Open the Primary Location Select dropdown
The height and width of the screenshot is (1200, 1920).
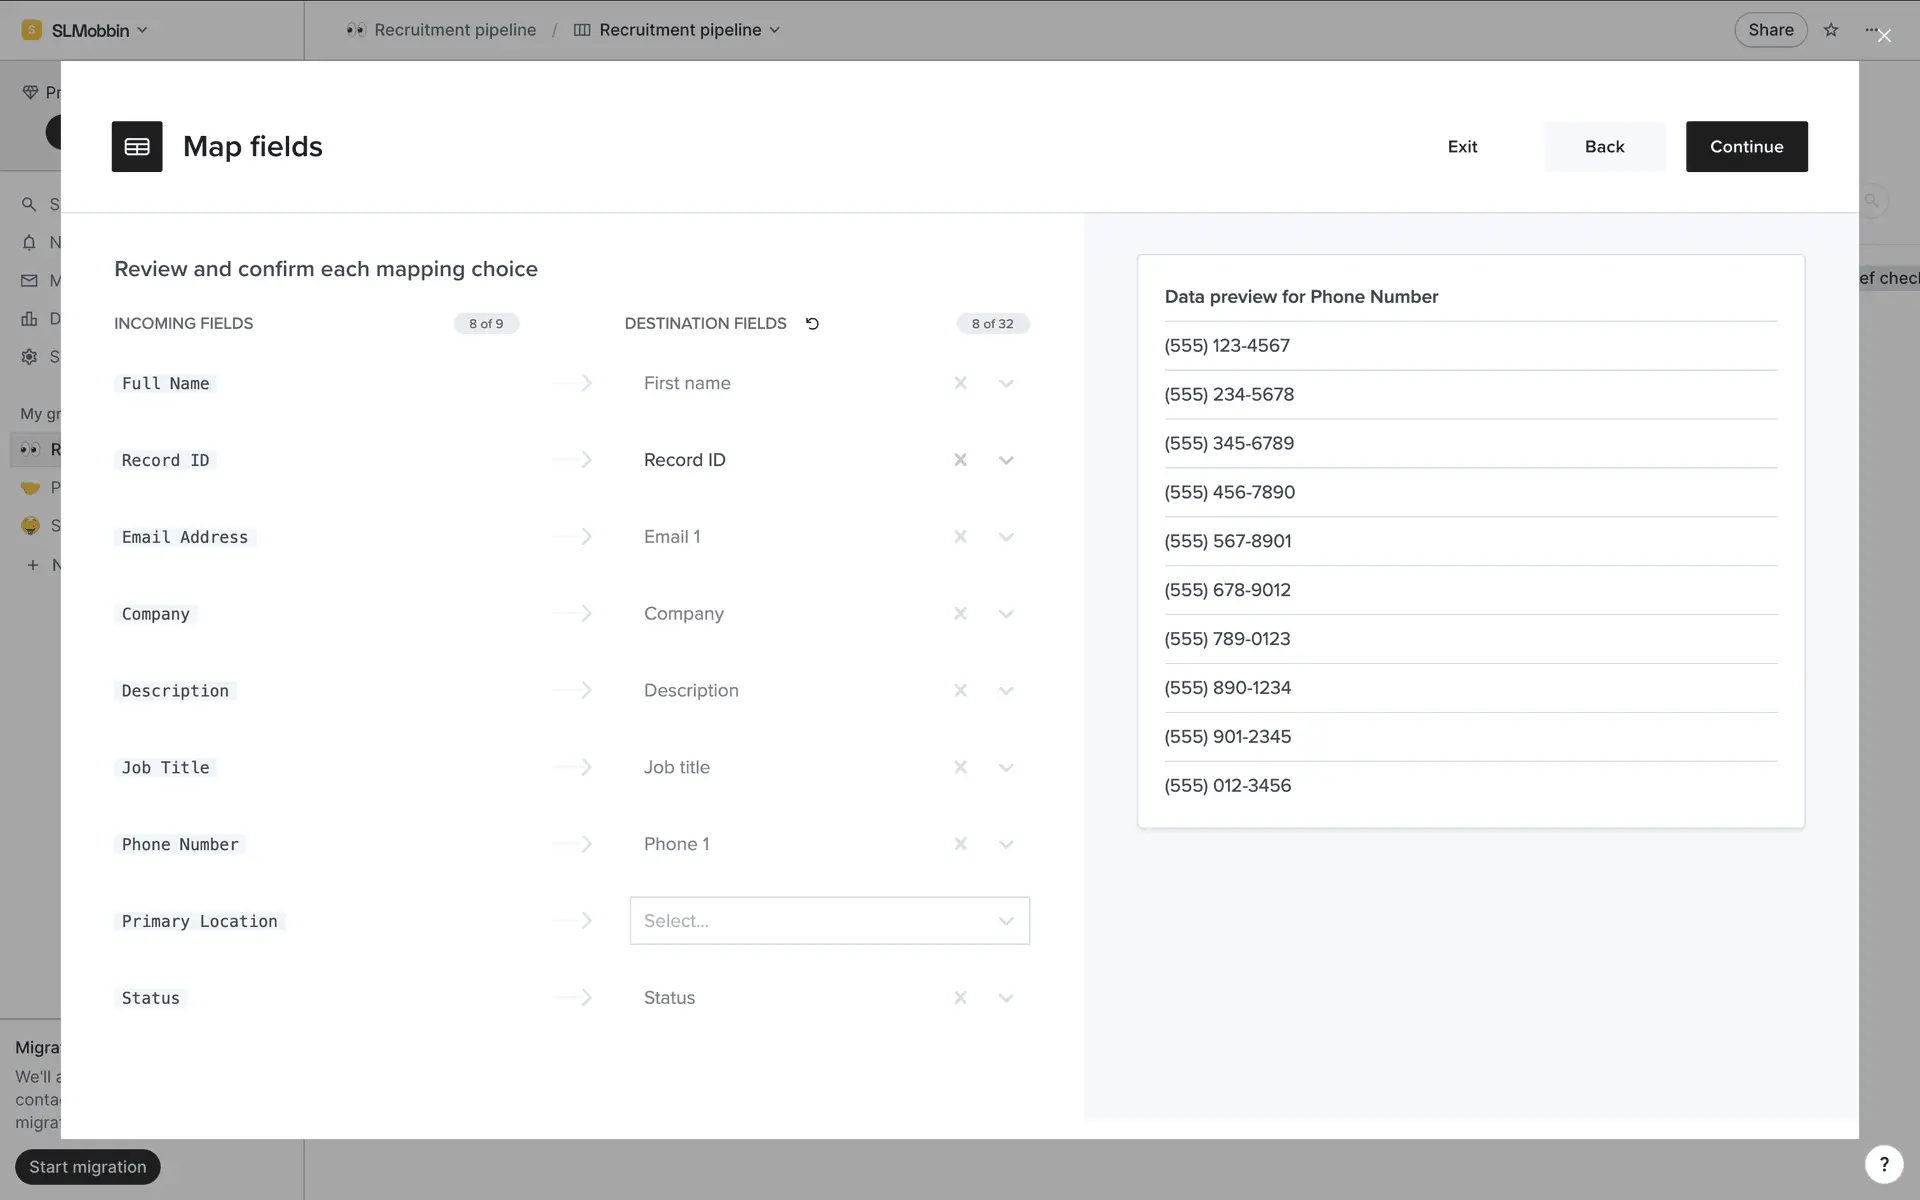click(829, 921)
